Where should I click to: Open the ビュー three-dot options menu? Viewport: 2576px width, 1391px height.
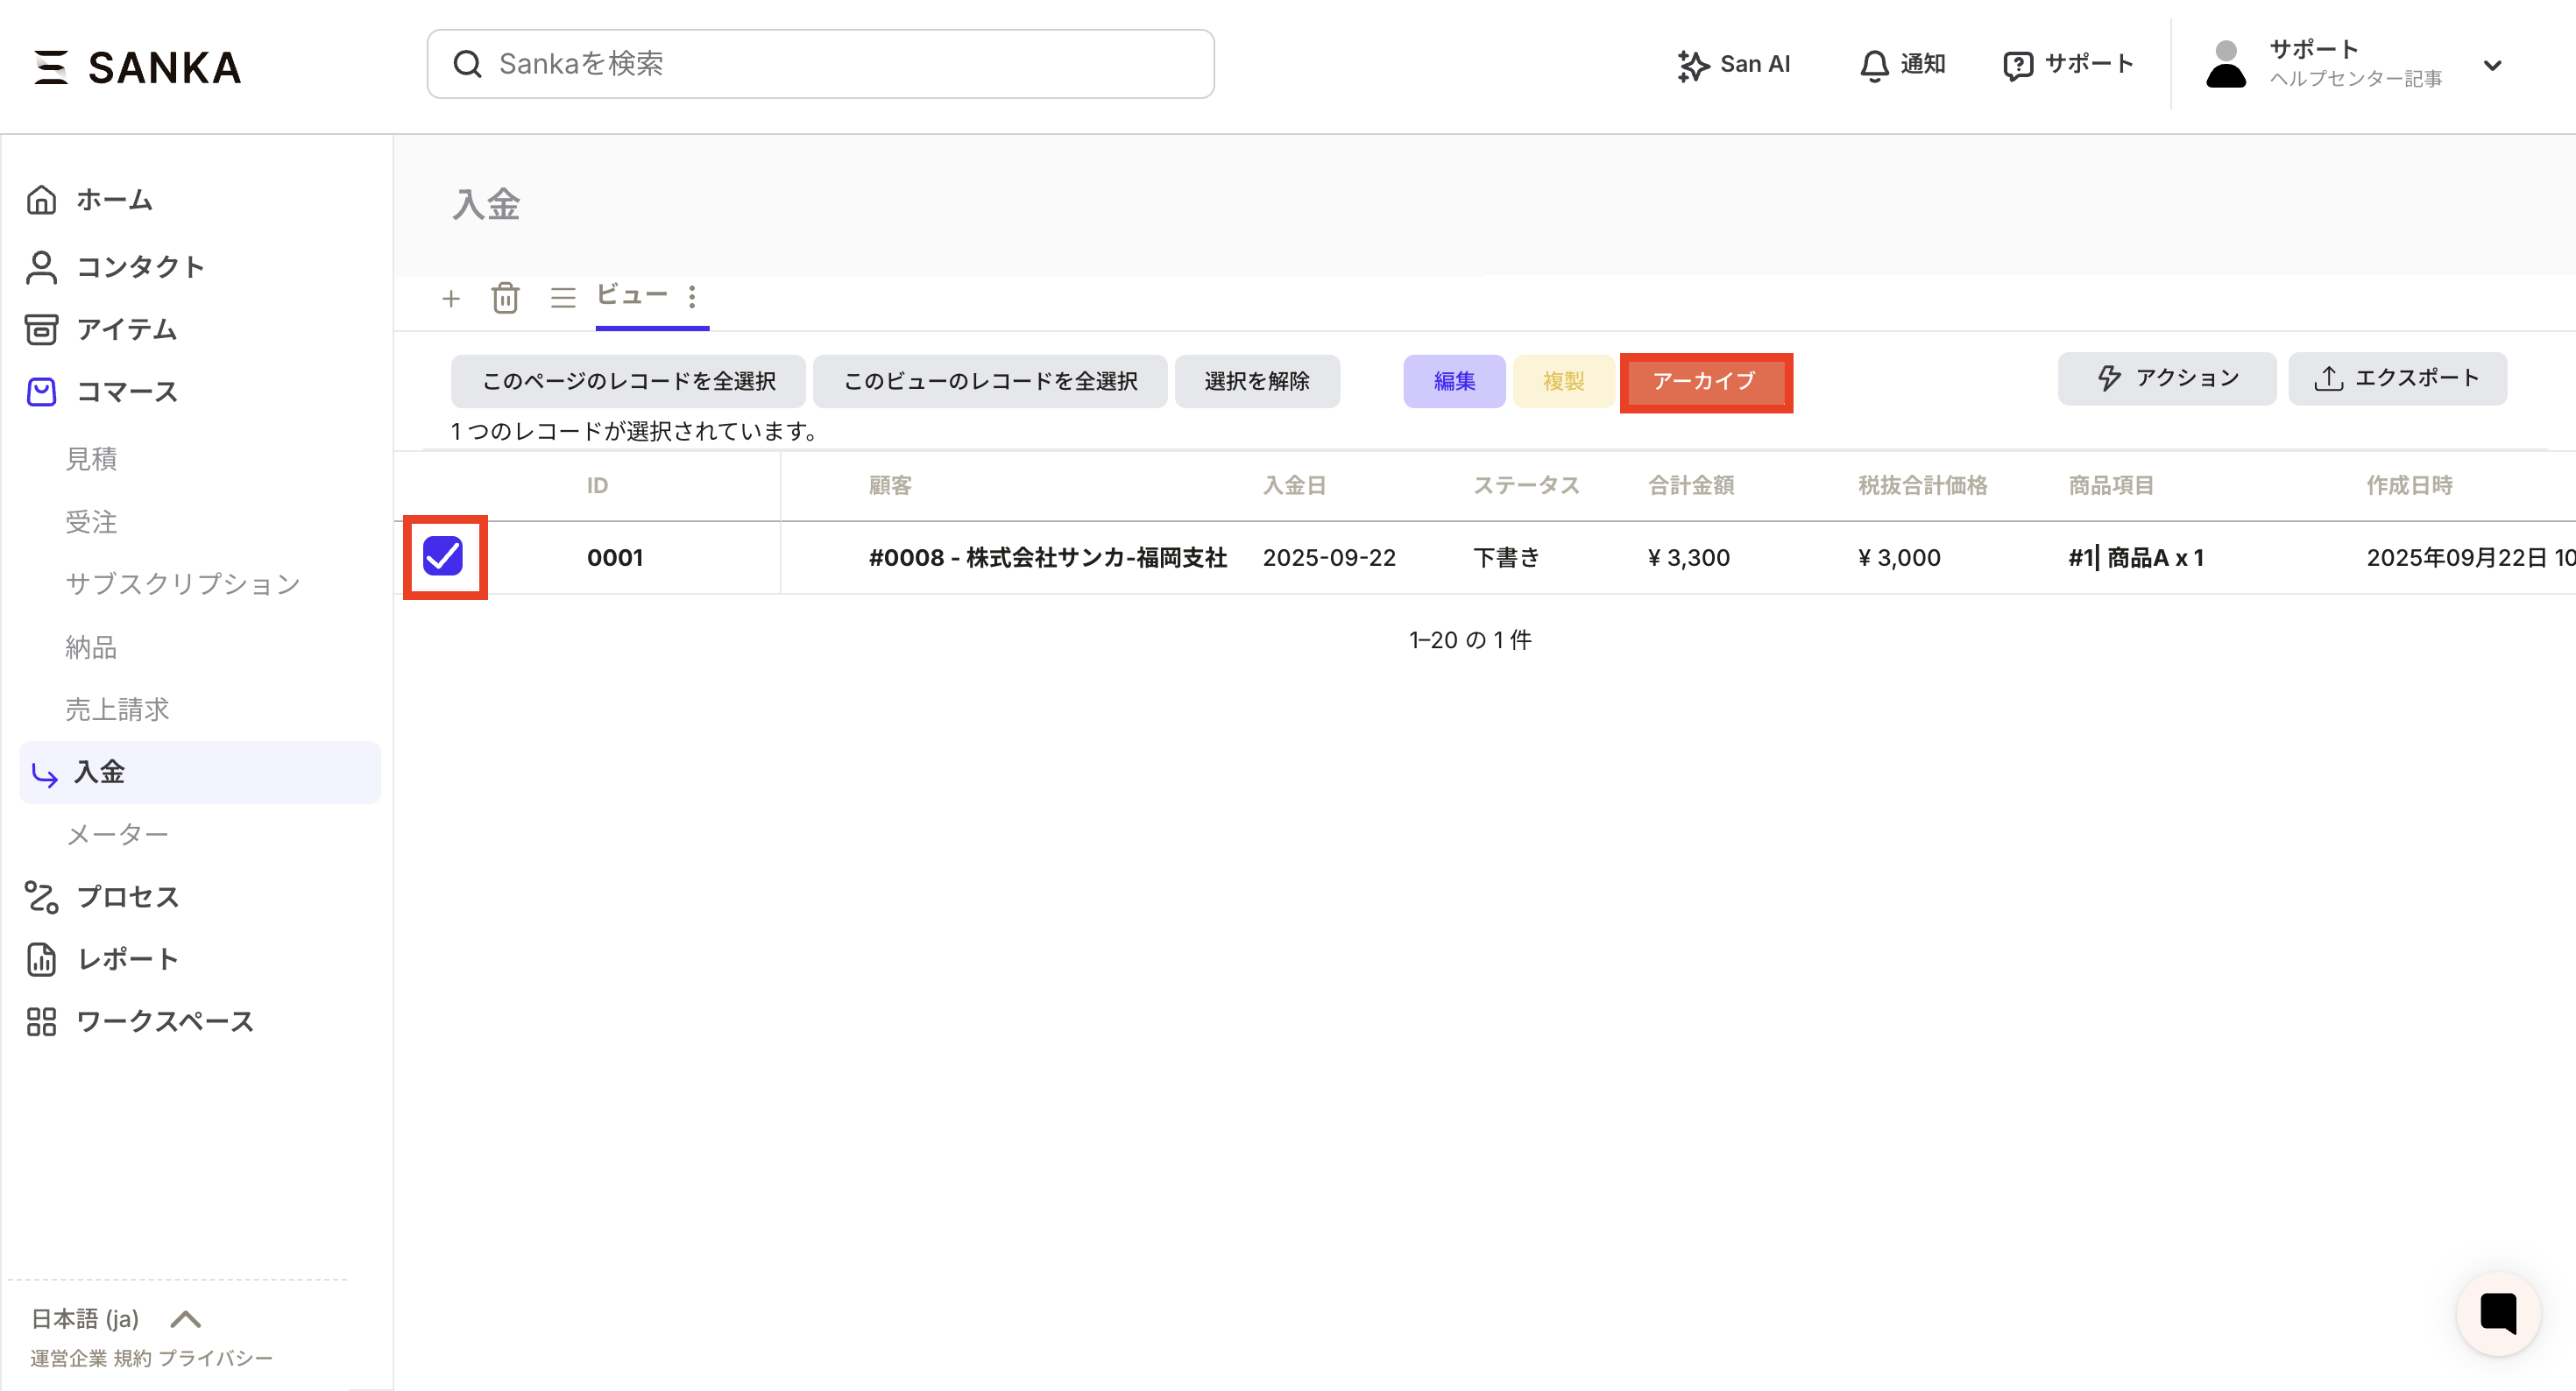(692, 297)
